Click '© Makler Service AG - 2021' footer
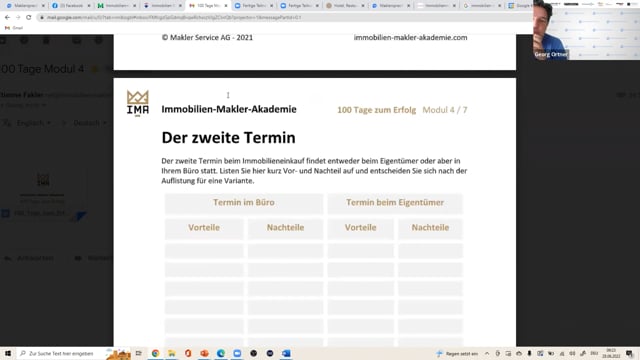Viewport: 640px width, 360px height. click(x=207, y=38)
